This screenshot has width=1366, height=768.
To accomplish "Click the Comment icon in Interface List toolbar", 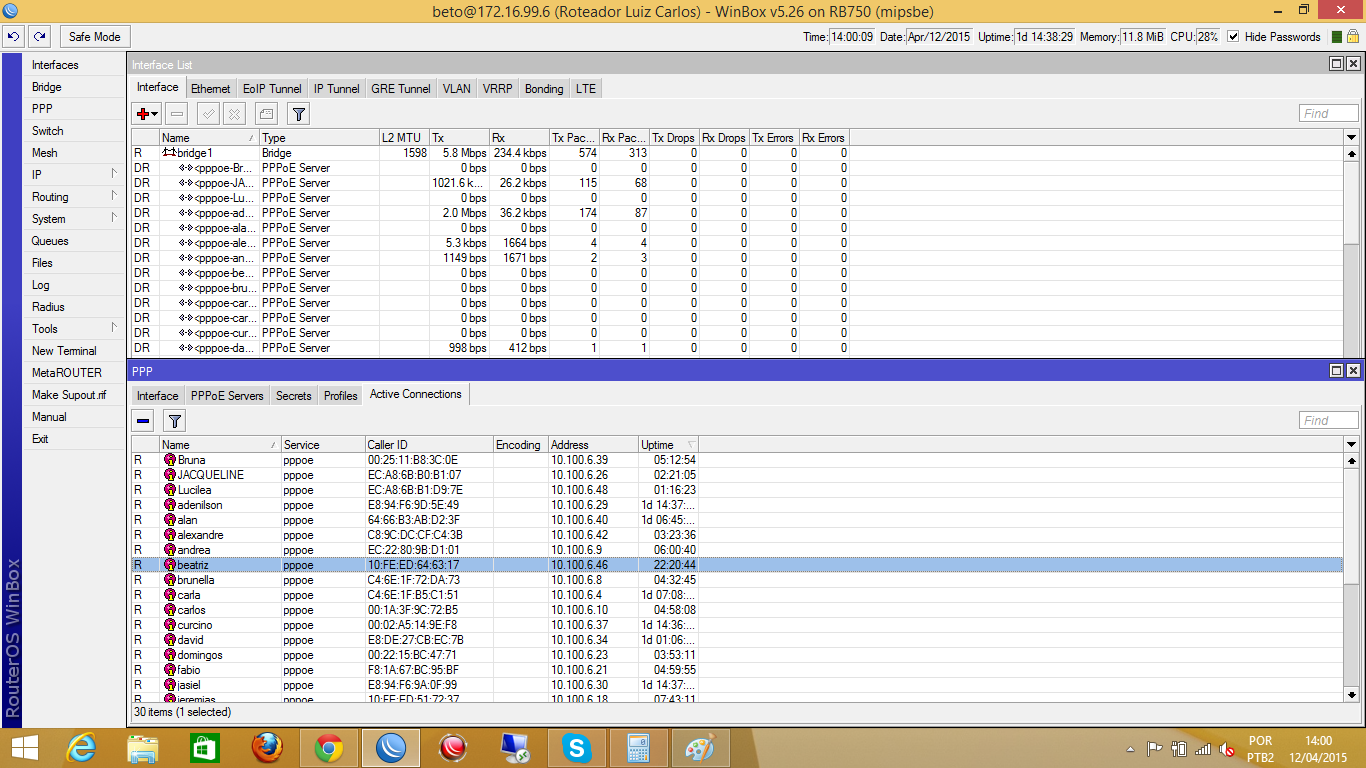I will pos(265,114).
